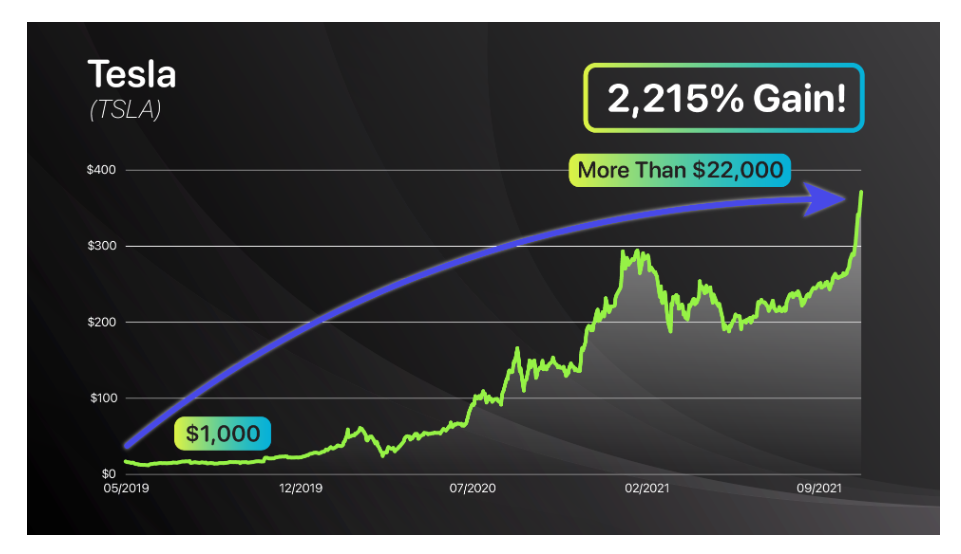
Task: Select the $300 y-axis label
Action: 101,246
